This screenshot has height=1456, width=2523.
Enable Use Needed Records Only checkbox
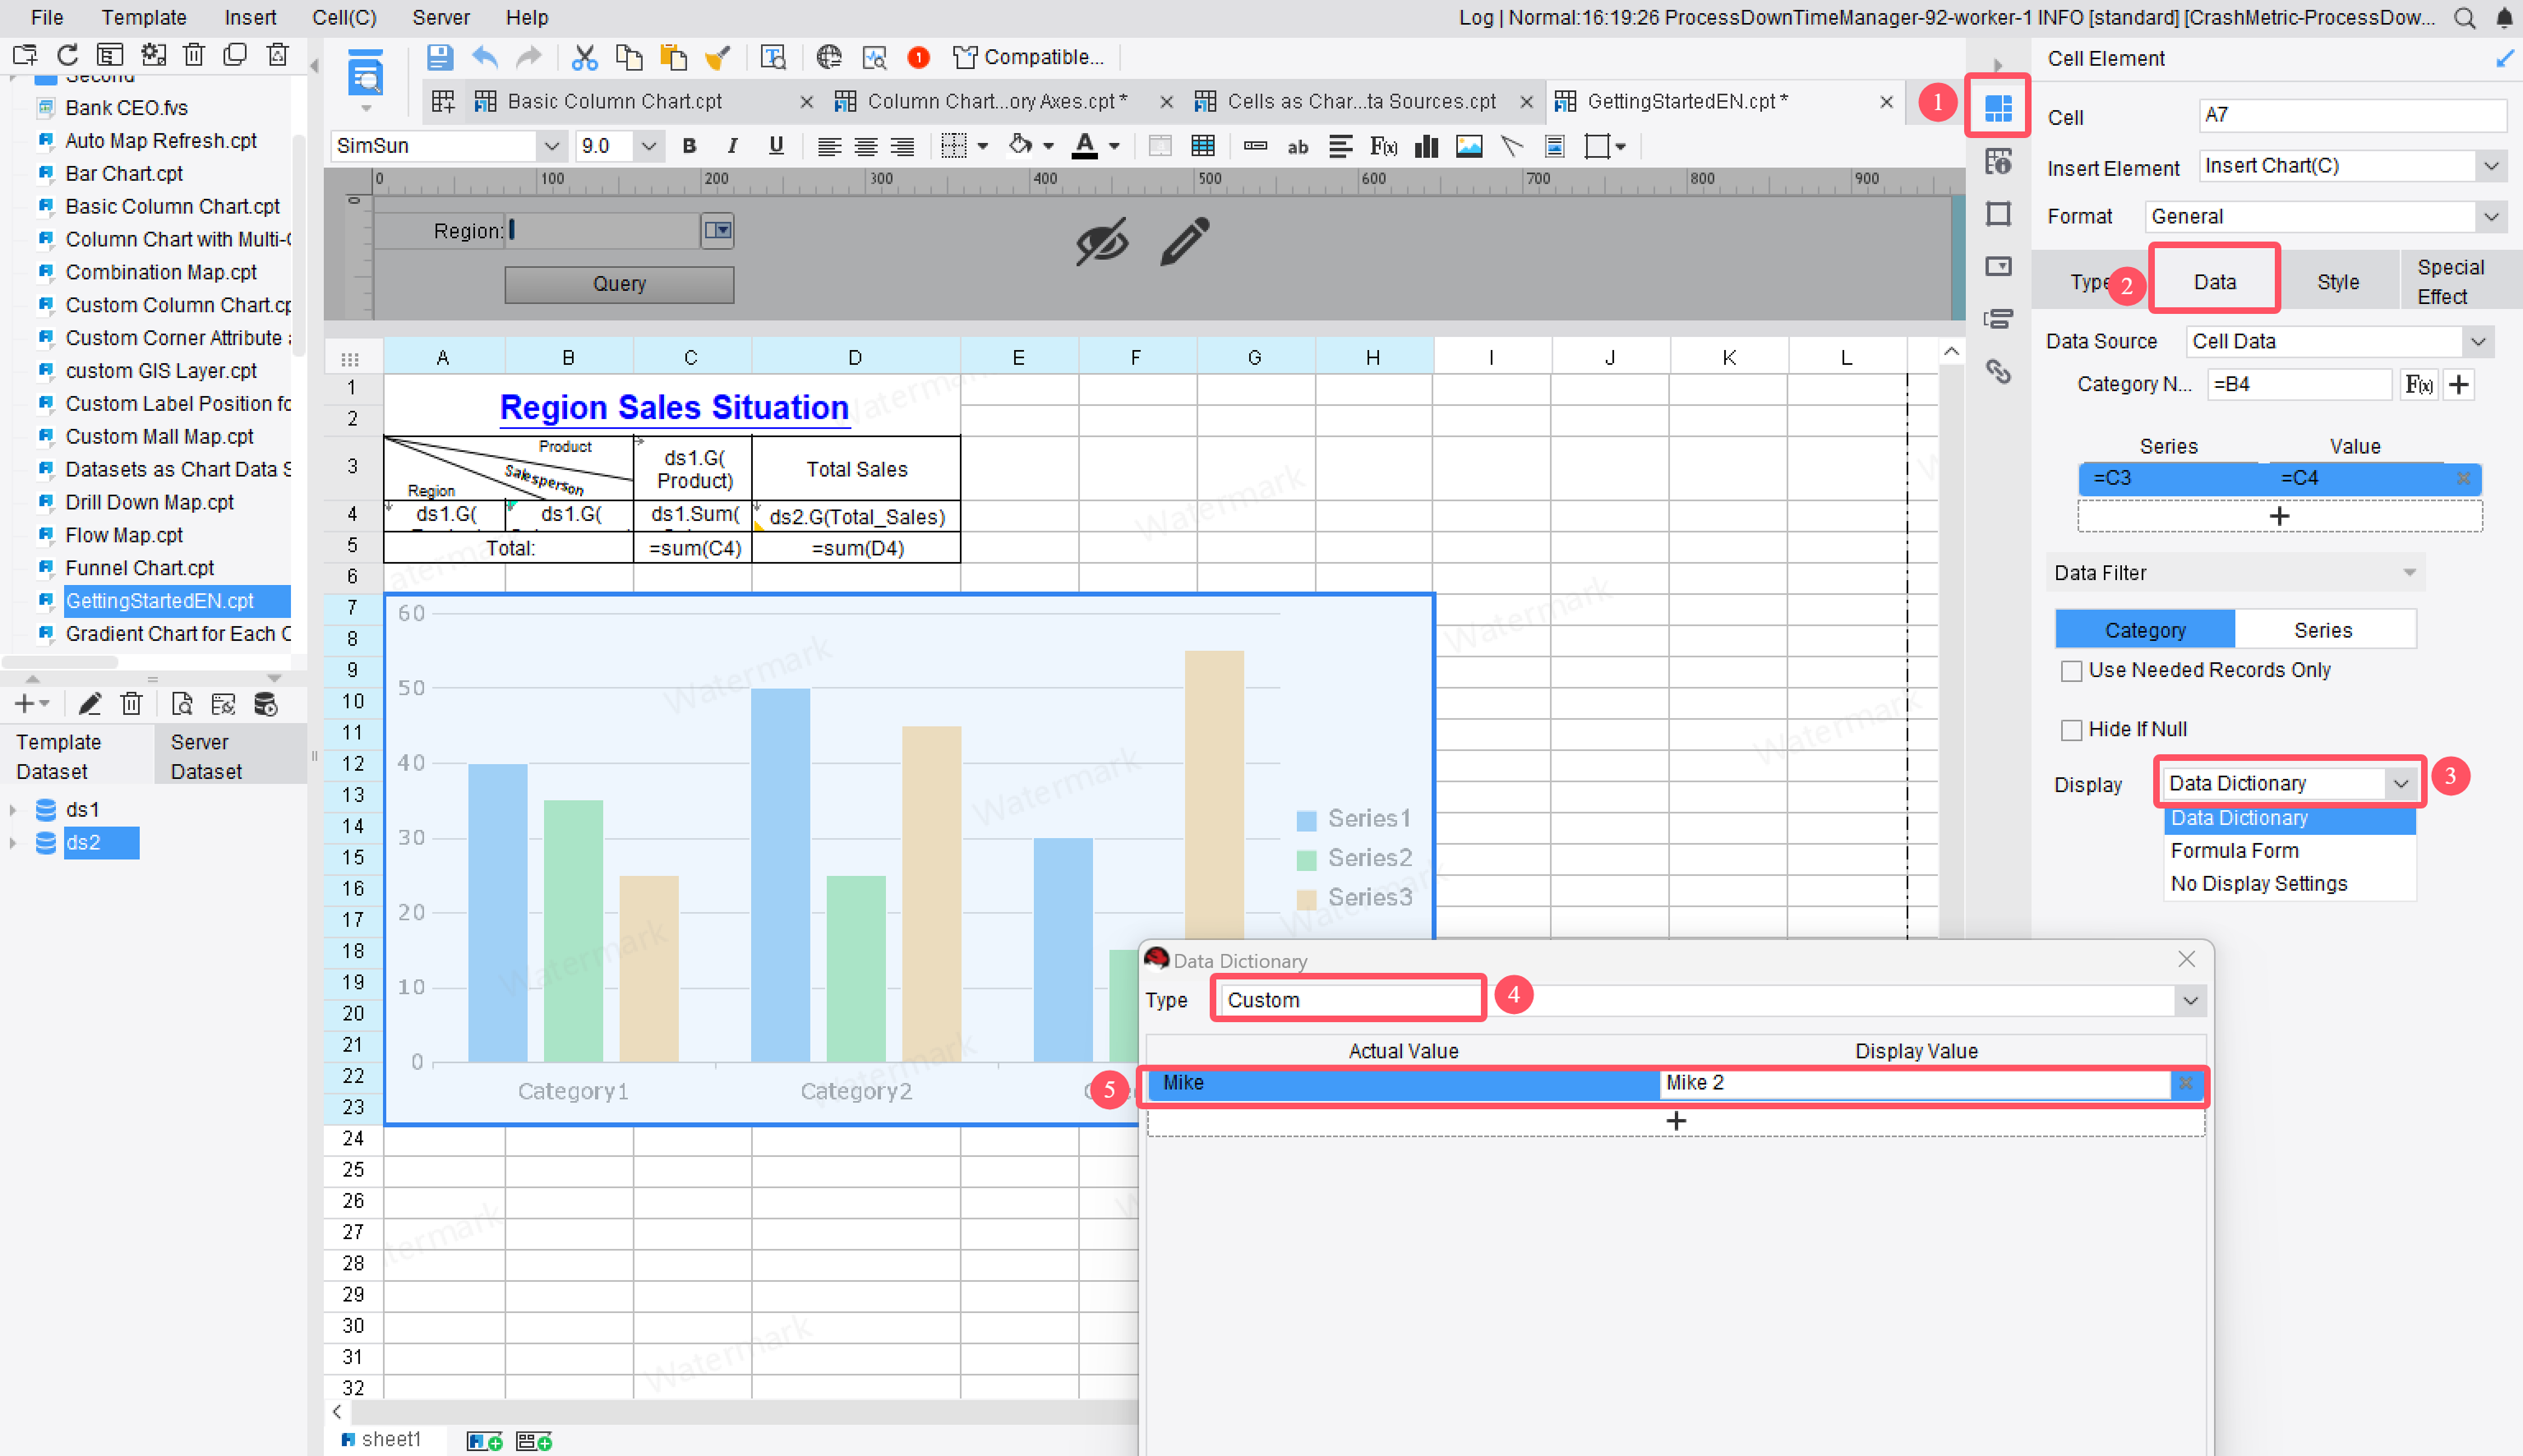click(x=2071, y=671)
